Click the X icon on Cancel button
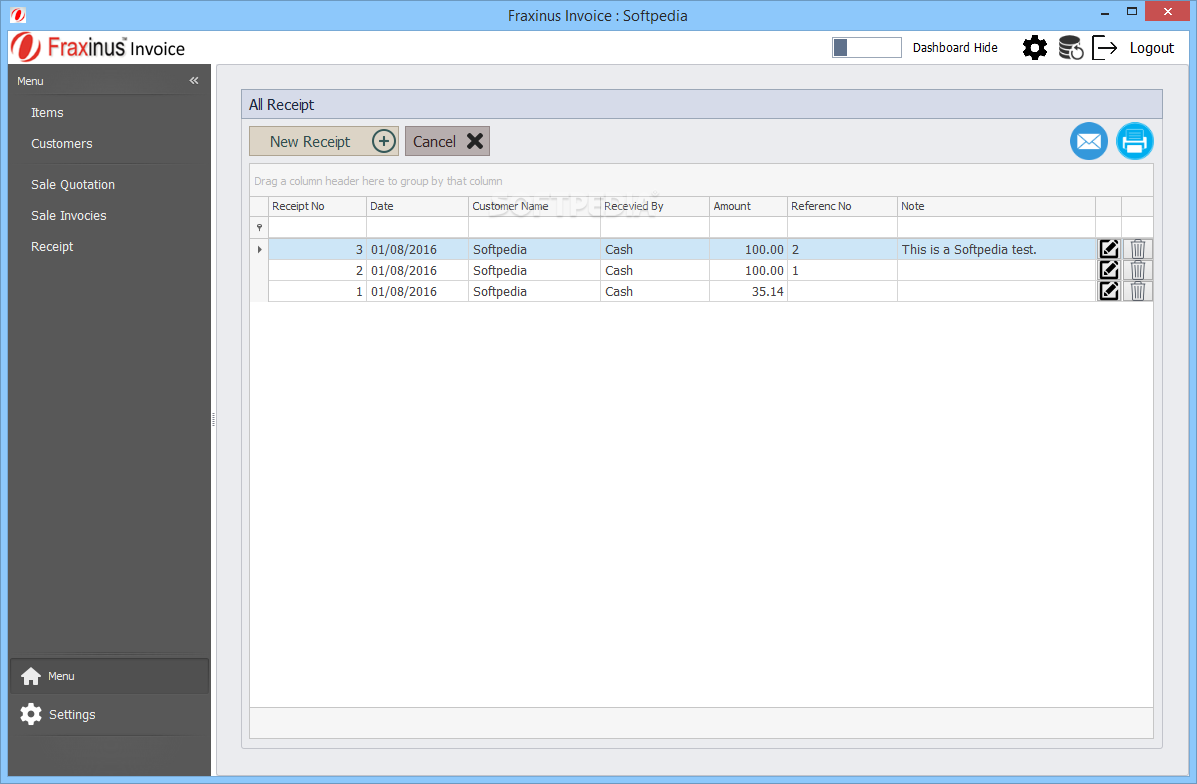The height and width of the screenshot is (784, 1197). (475, 141)
